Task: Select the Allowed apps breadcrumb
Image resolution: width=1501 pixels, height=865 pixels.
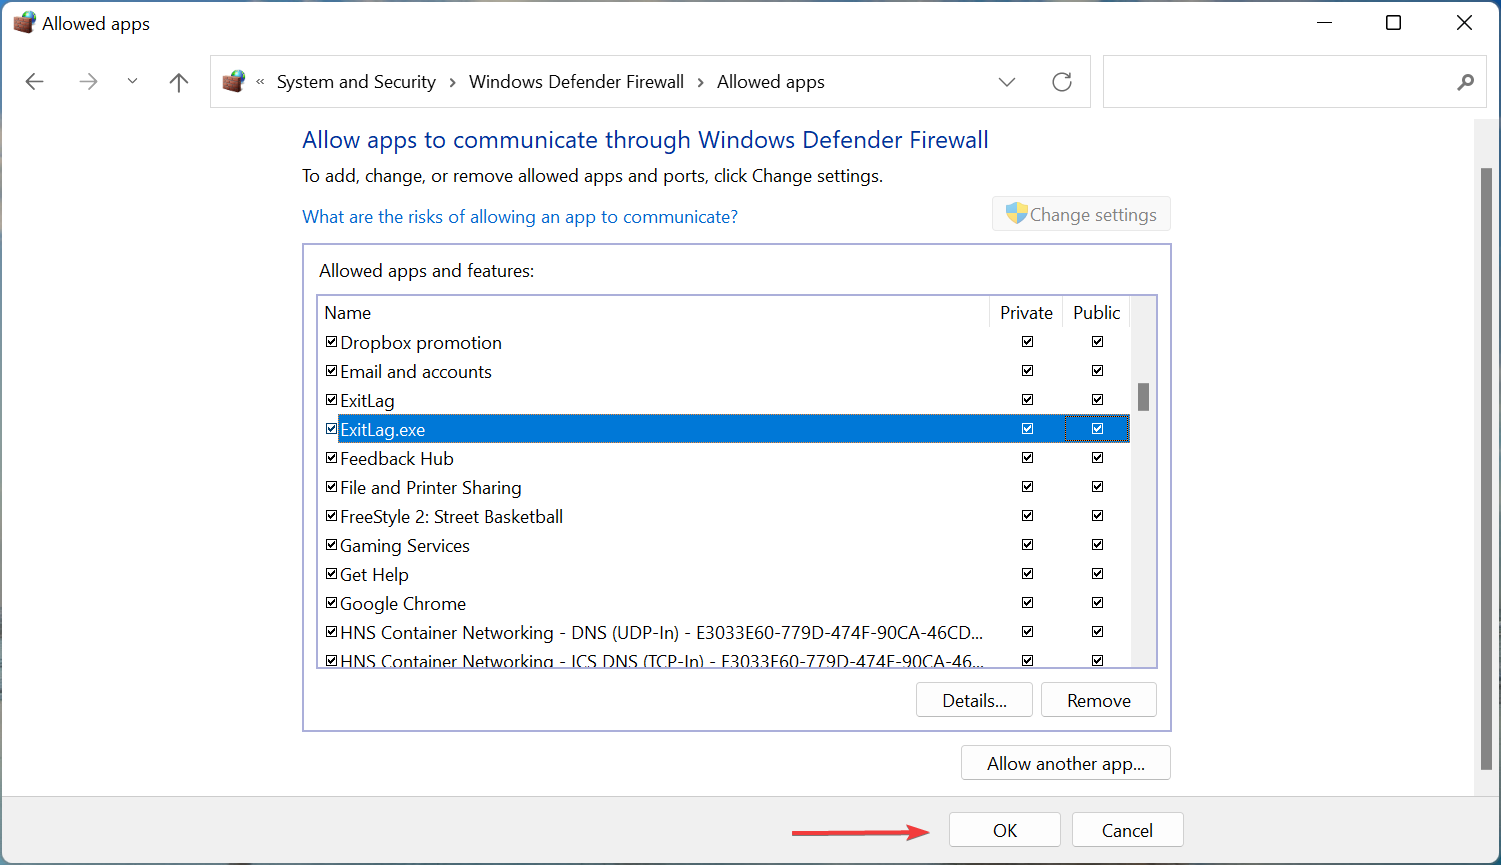Action: pos(770,82)
